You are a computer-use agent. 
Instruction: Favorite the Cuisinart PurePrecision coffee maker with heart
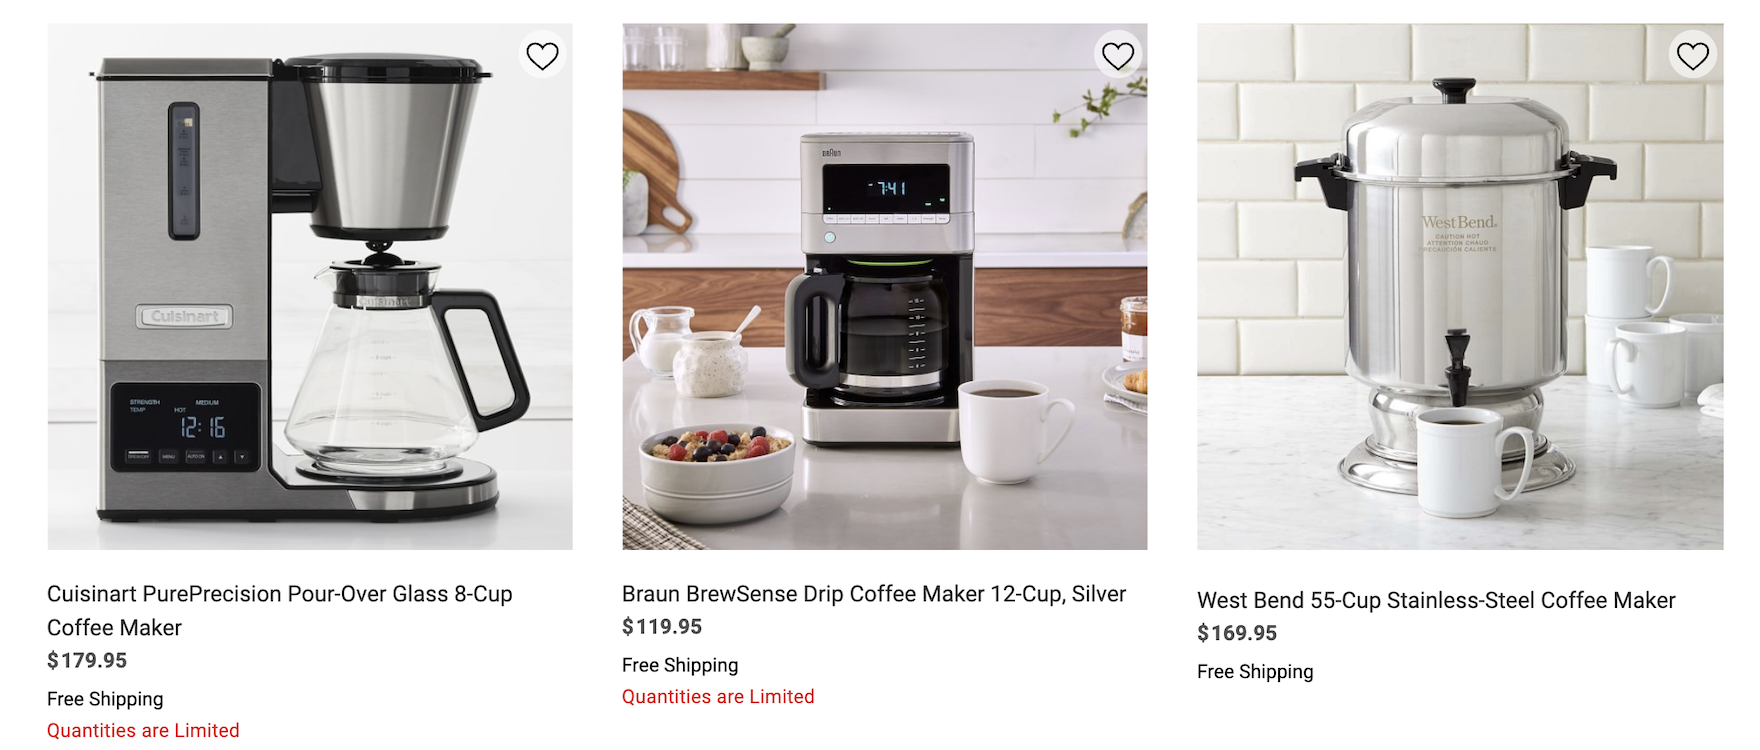tap(542, 56)
